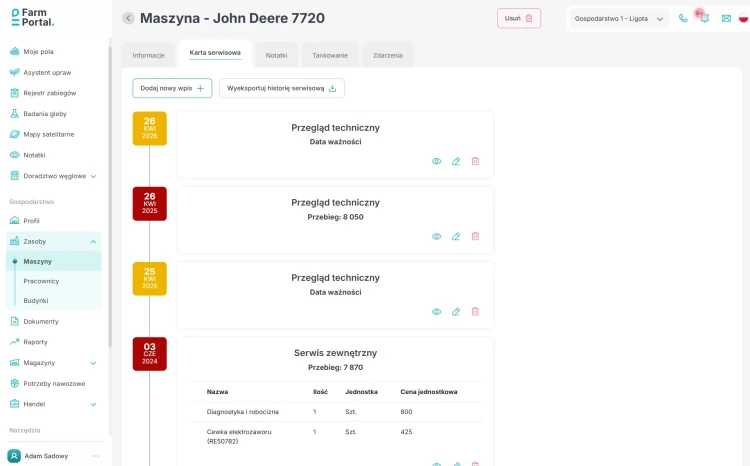Click the Przebieg: 7 870 text

(x=335, y=367)
